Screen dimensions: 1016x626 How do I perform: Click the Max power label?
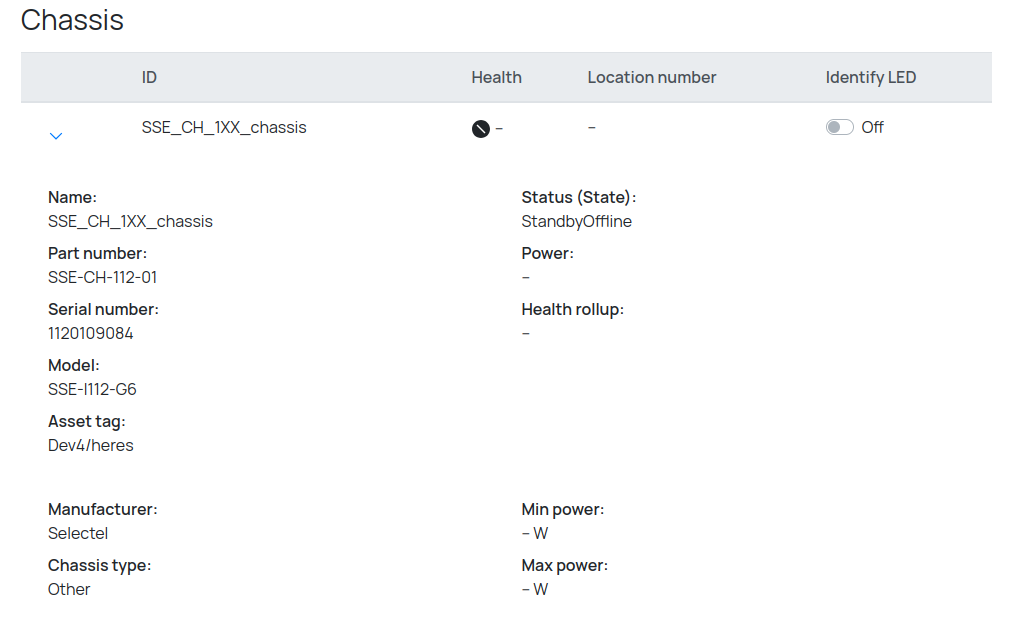564,565
